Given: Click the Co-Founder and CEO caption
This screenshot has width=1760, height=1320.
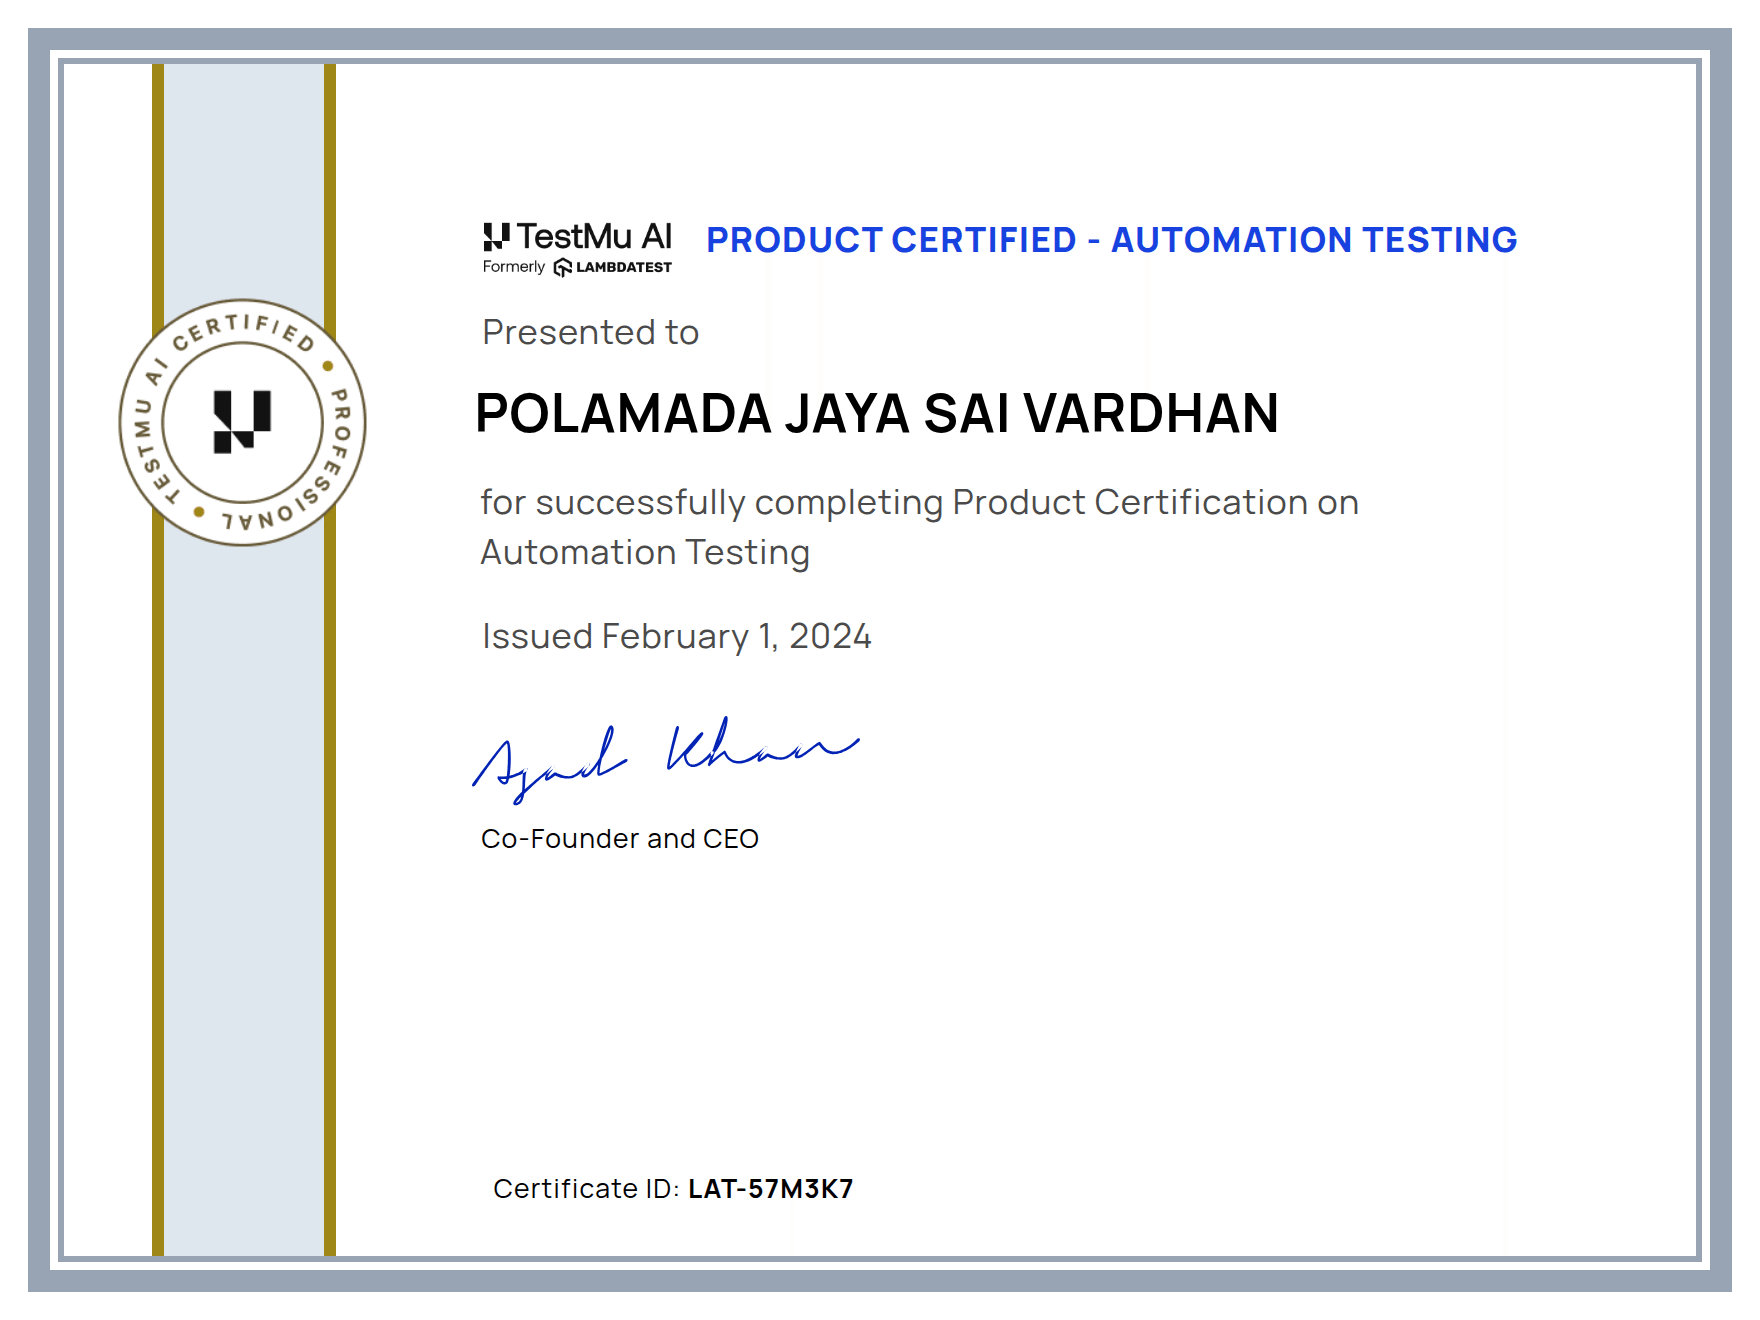Looking at the screenshot, I should tap(620, 838).
